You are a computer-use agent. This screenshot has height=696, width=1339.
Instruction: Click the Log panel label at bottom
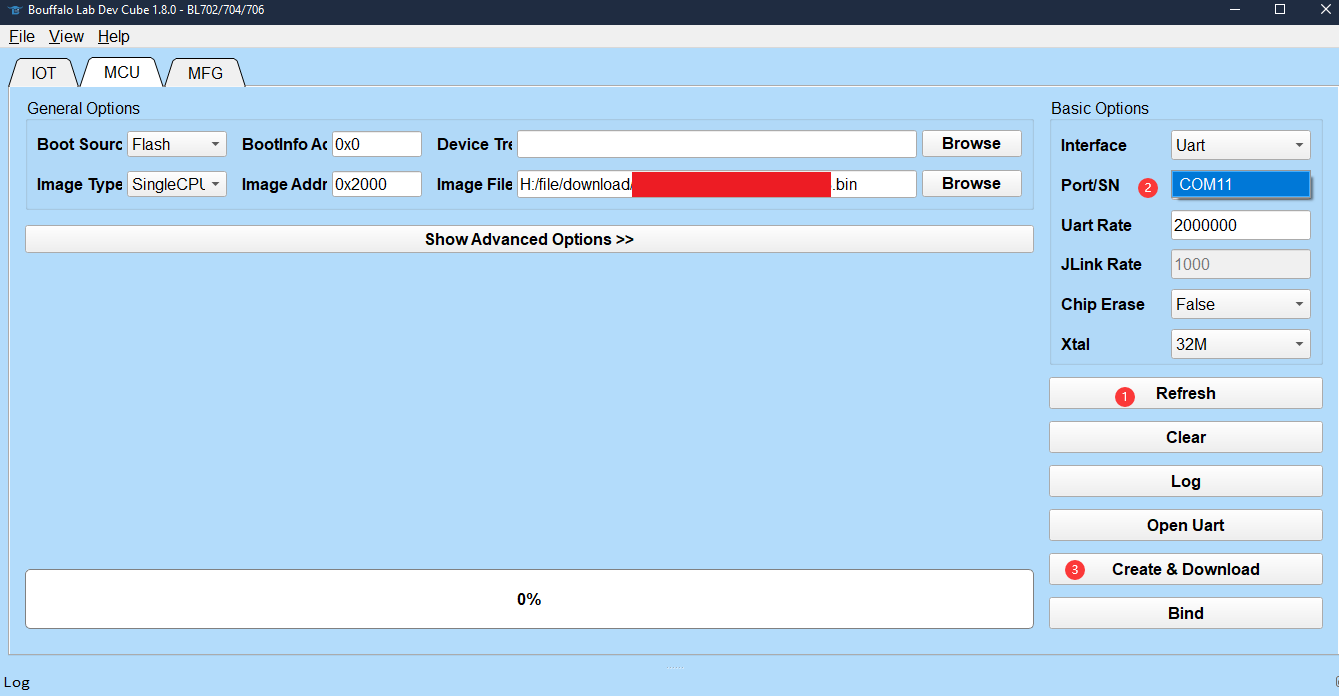click(x=17, y=682)
